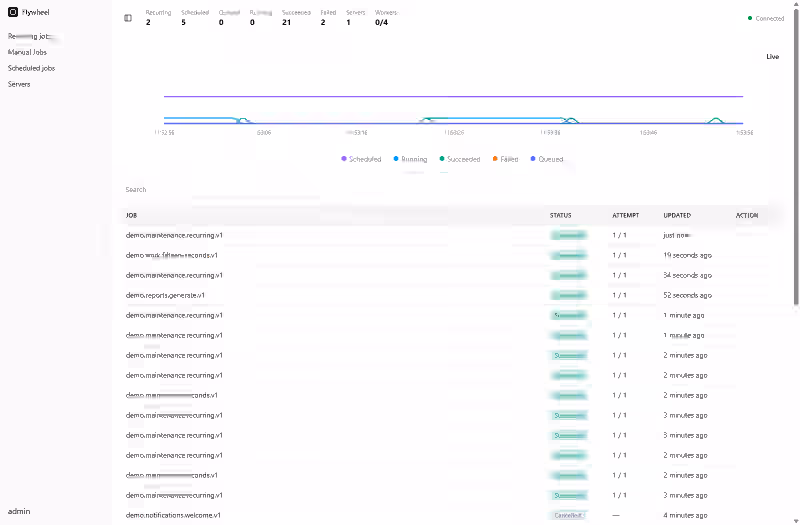Screen dimensions: 800x525
Task: Click the purple Scheduled line in chart
Action: coord(453,96)
